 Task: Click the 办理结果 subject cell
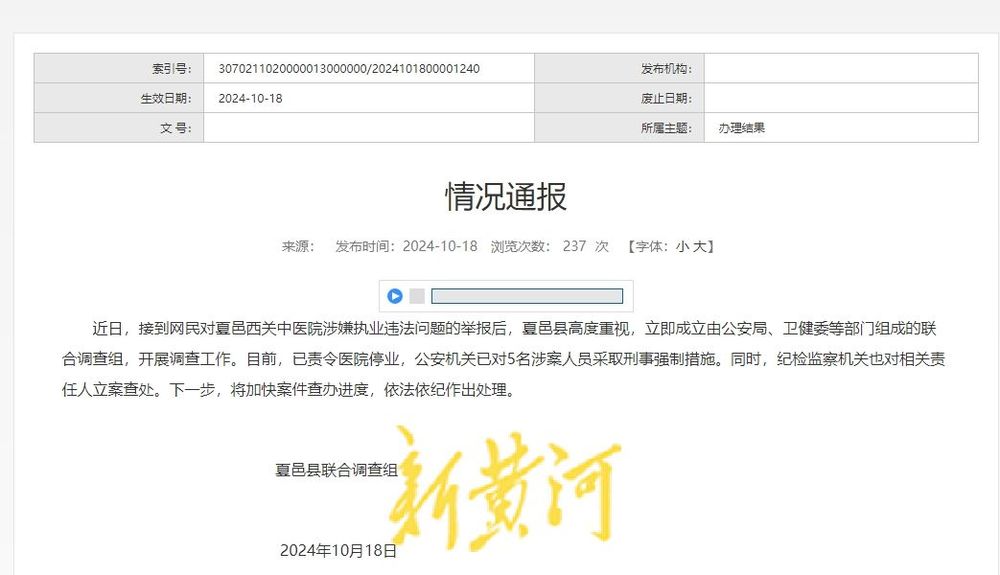tap(741, 128)
